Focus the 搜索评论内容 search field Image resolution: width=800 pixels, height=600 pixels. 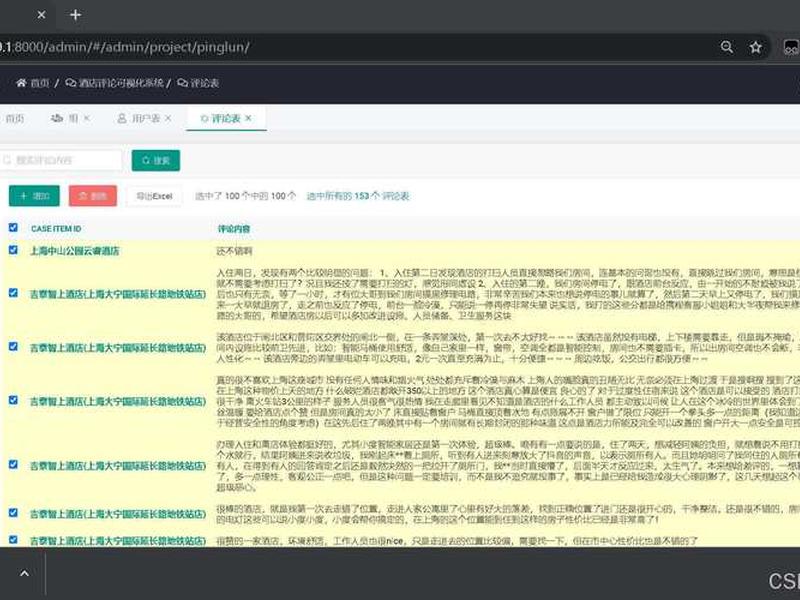[x=61, y=160]
